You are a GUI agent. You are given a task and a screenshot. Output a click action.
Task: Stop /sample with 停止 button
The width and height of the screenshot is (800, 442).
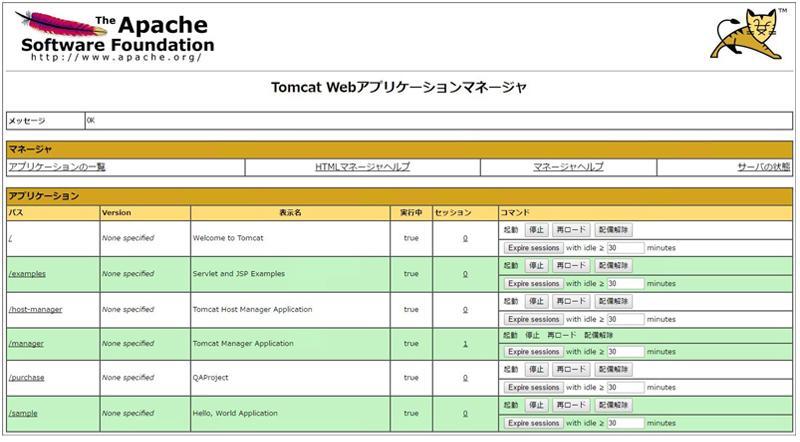[x=536, y=405]
